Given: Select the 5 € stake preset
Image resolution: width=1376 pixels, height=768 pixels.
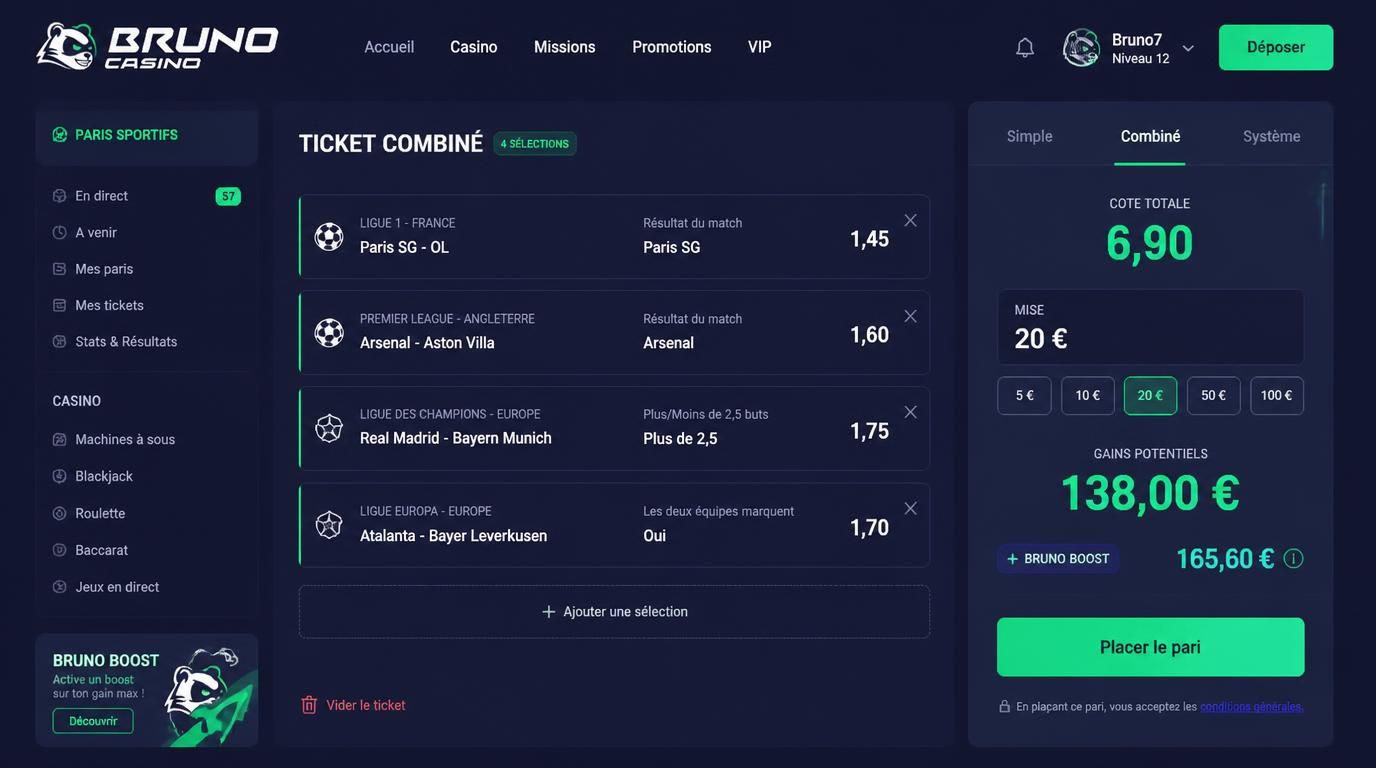Looking at the screenshot, I should click(1024, 396).
